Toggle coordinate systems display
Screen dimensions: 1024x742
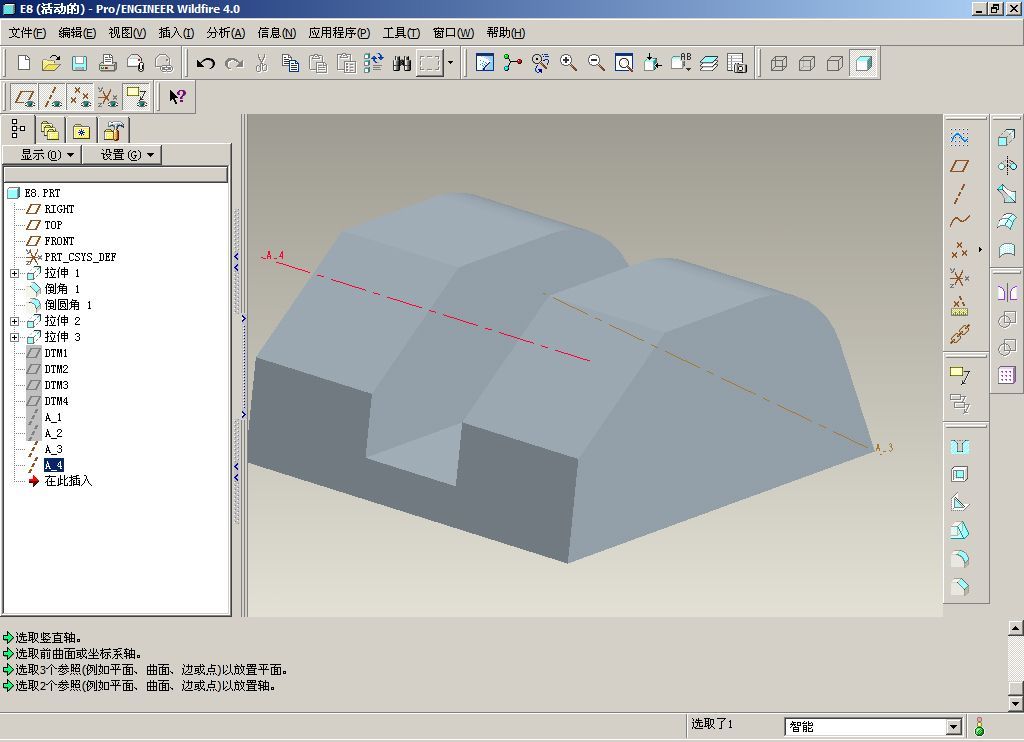(x=108, y=97)
